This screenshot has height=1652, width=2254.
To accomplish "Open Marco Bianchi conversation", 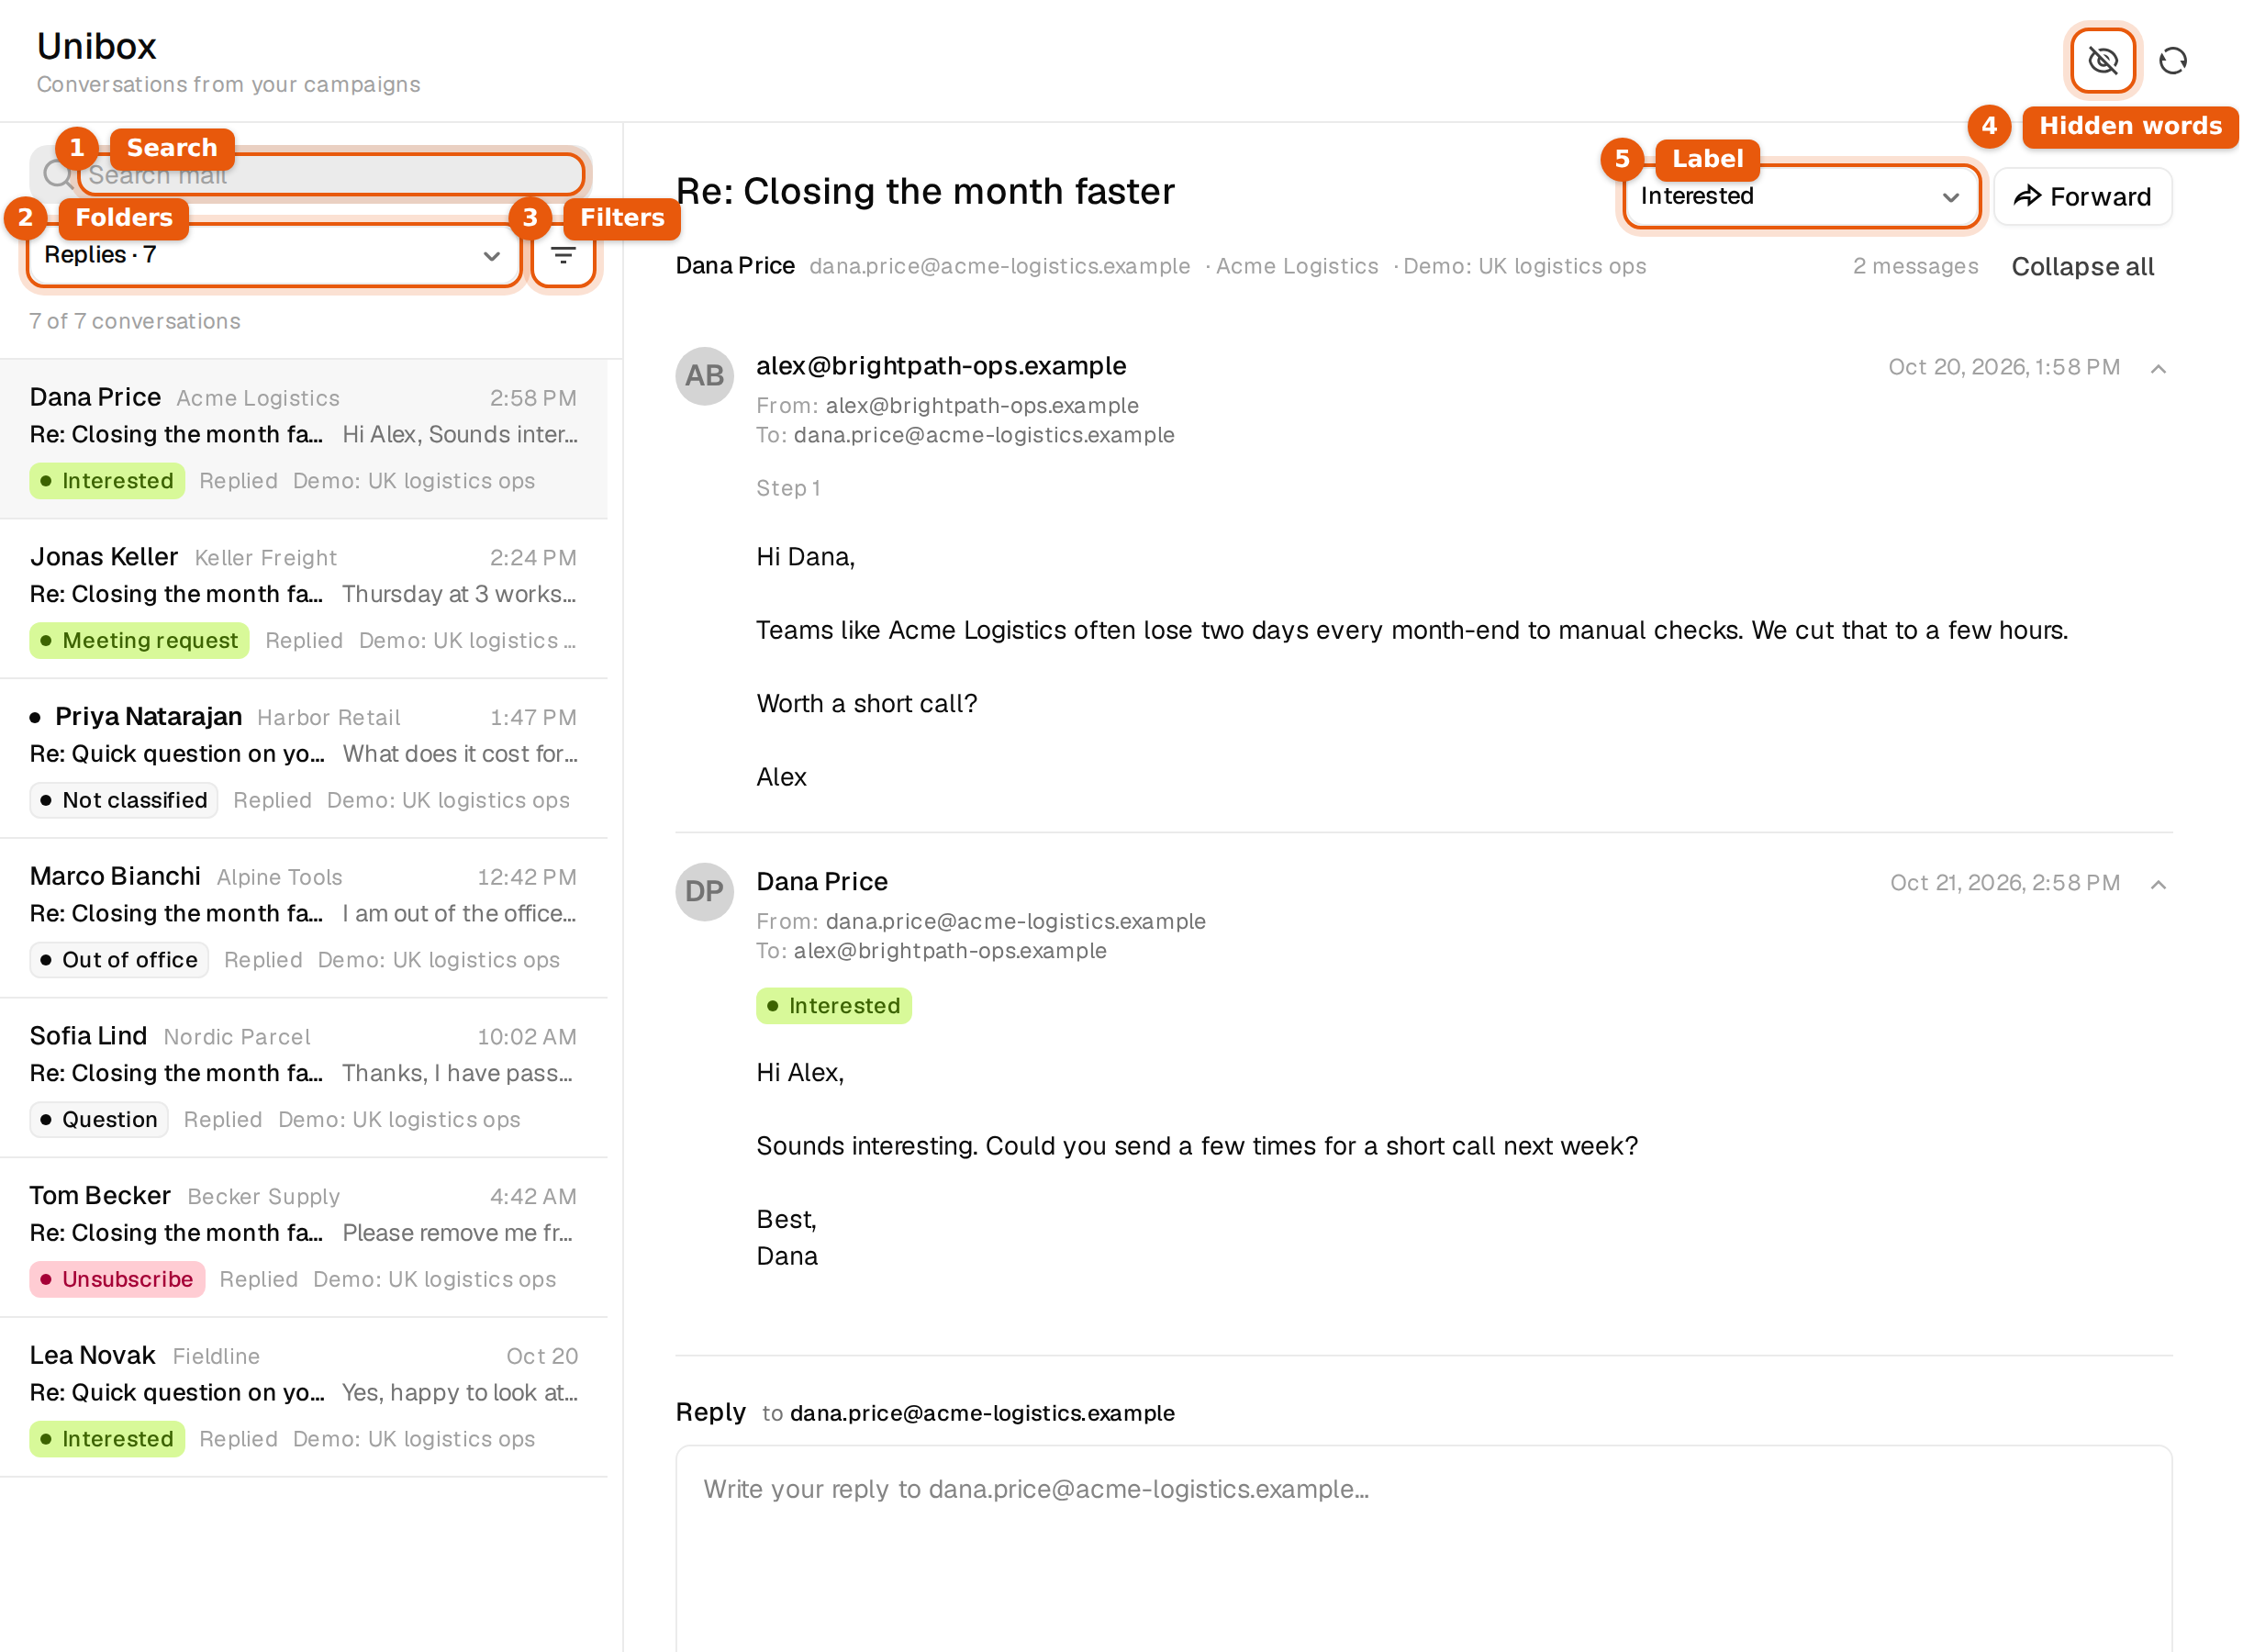I will 304,918.
